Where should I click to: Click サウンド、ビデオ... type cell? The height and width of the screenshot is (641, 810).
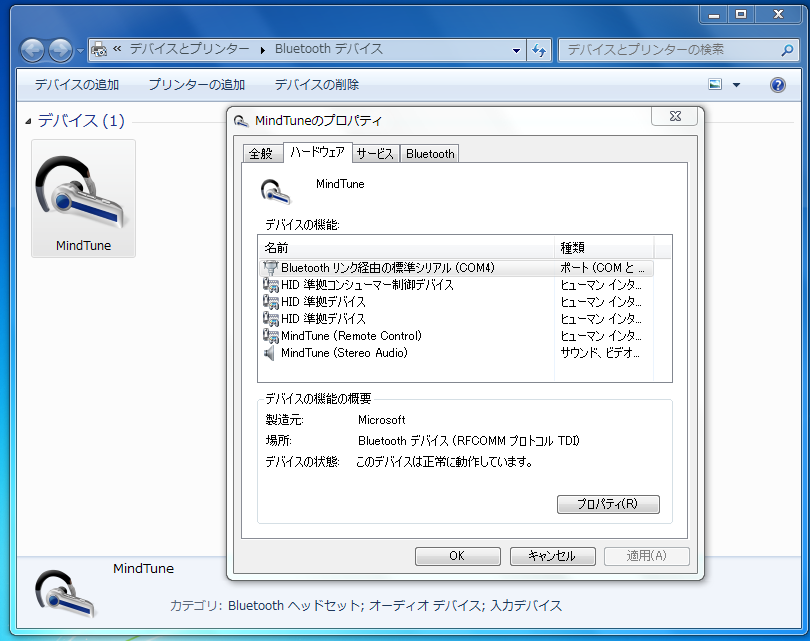click(x=600, y=353)
